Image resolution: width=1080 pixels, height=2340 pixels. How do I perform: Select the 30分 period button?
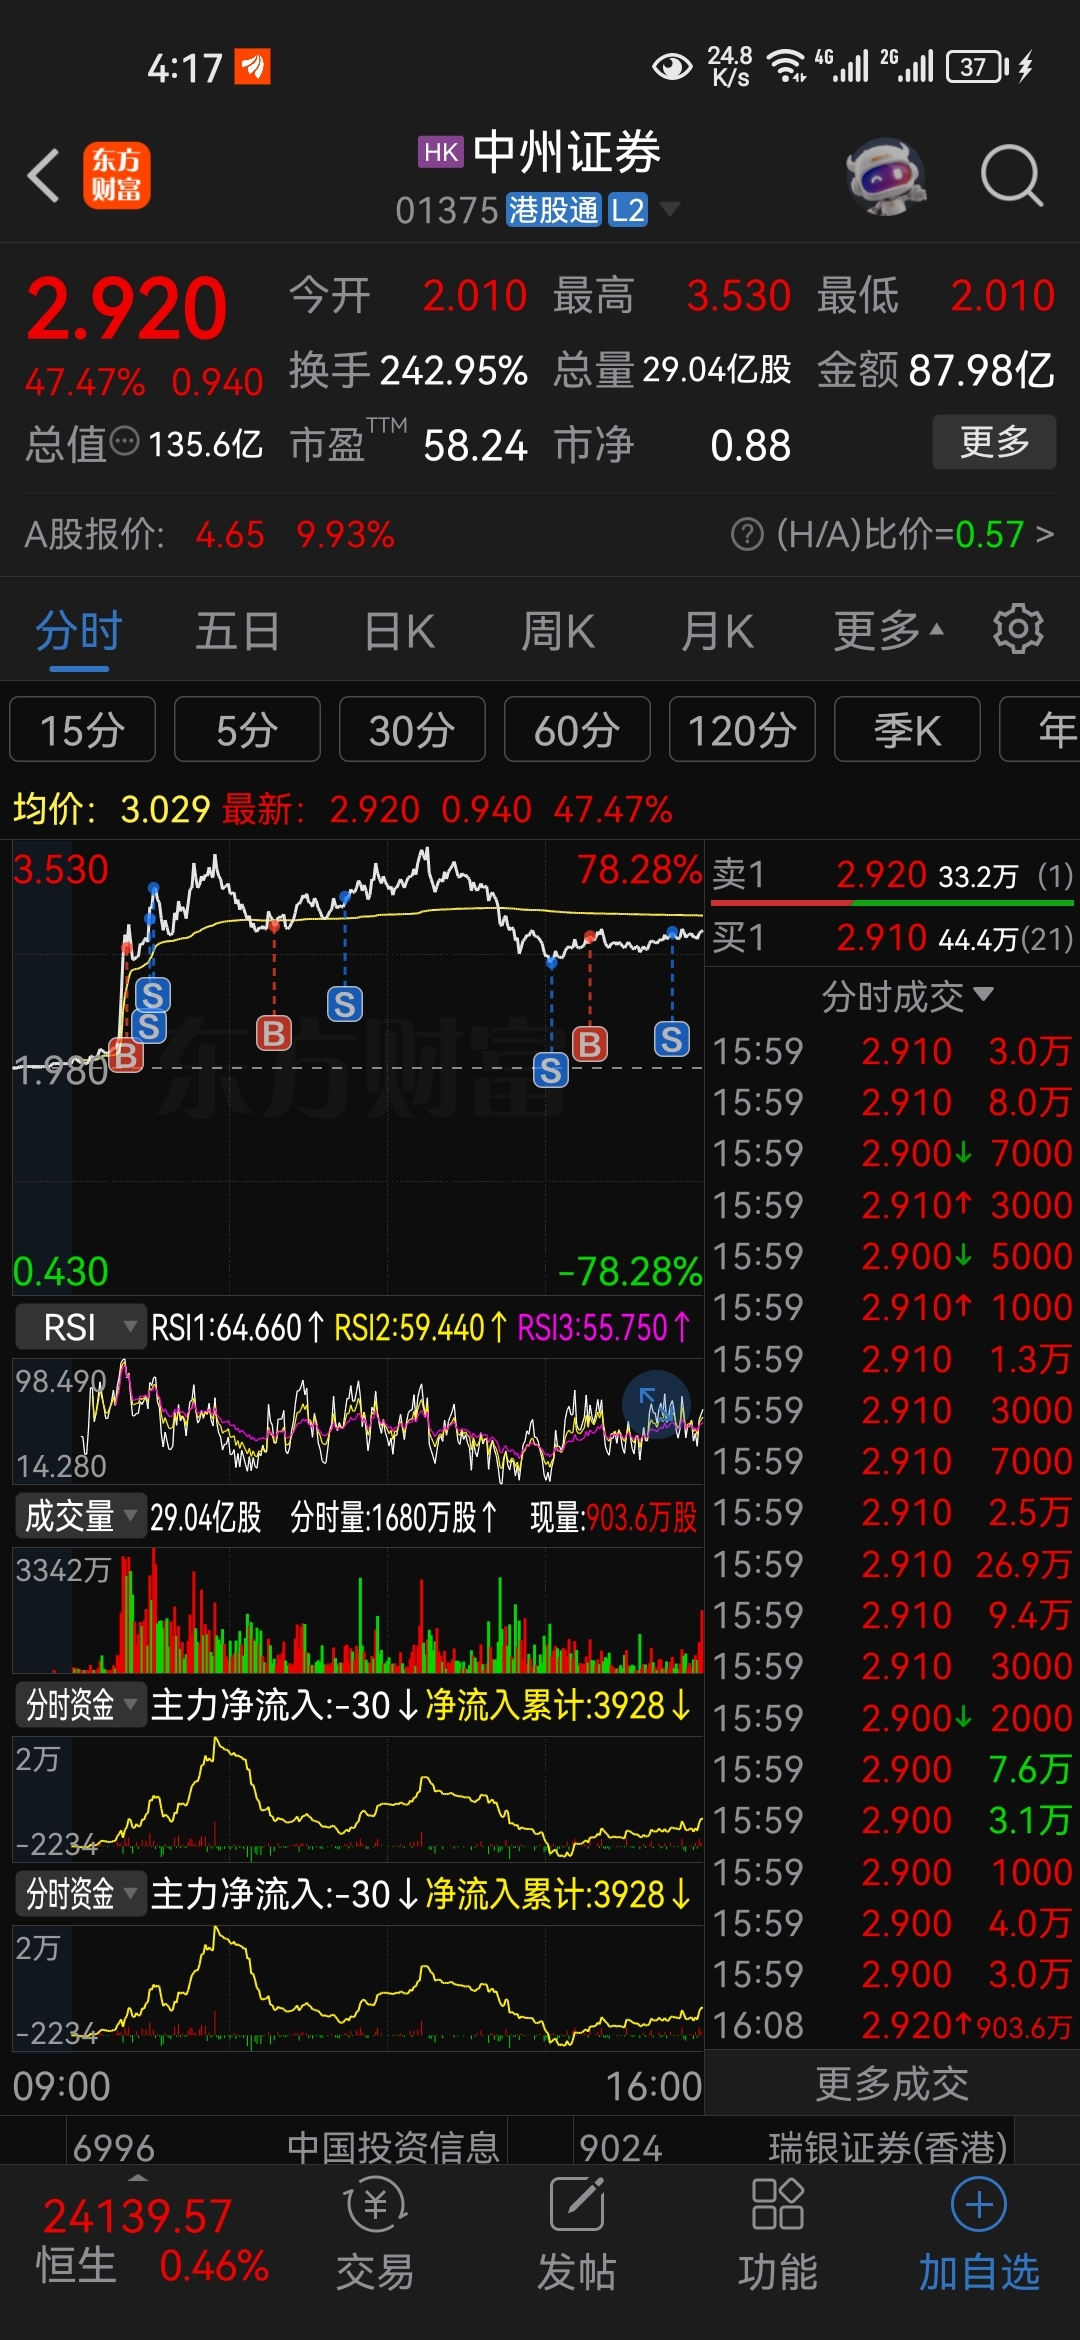tap(412, 730)
